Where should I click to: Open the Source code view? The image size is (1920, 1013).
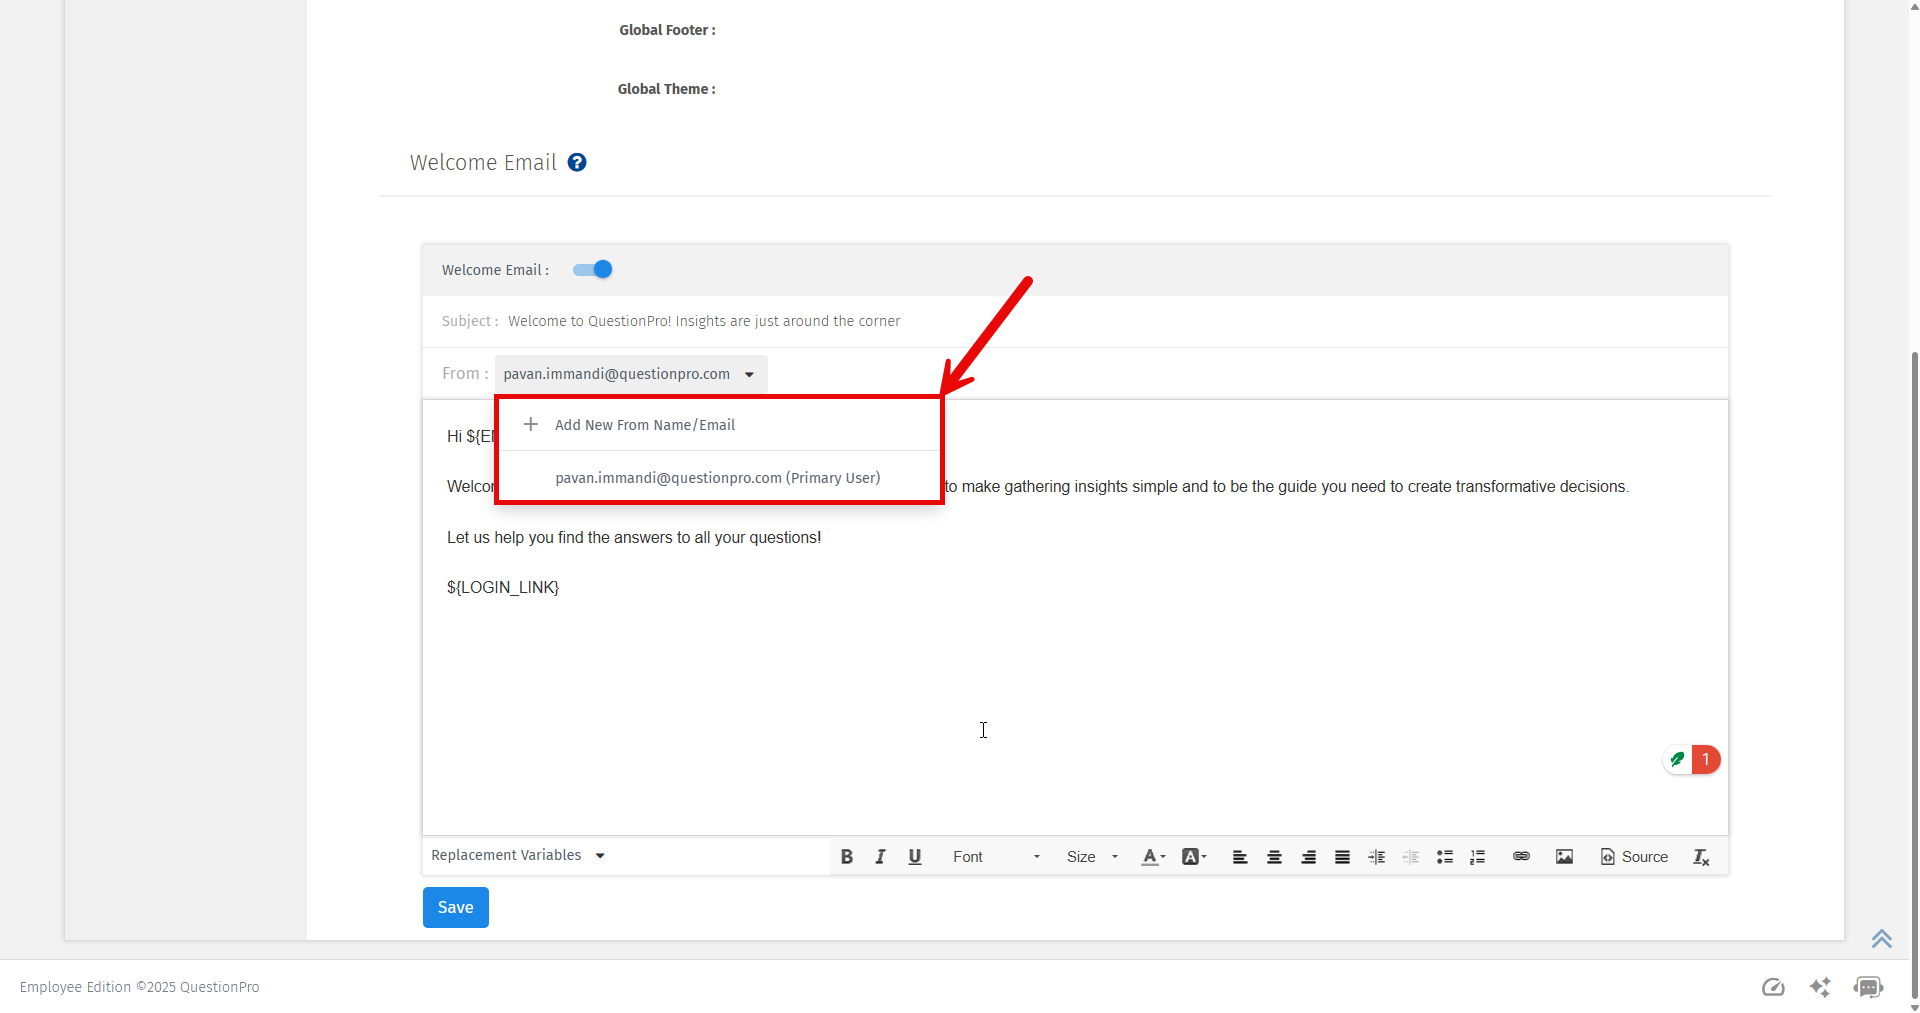click(x=1634, y=856)
